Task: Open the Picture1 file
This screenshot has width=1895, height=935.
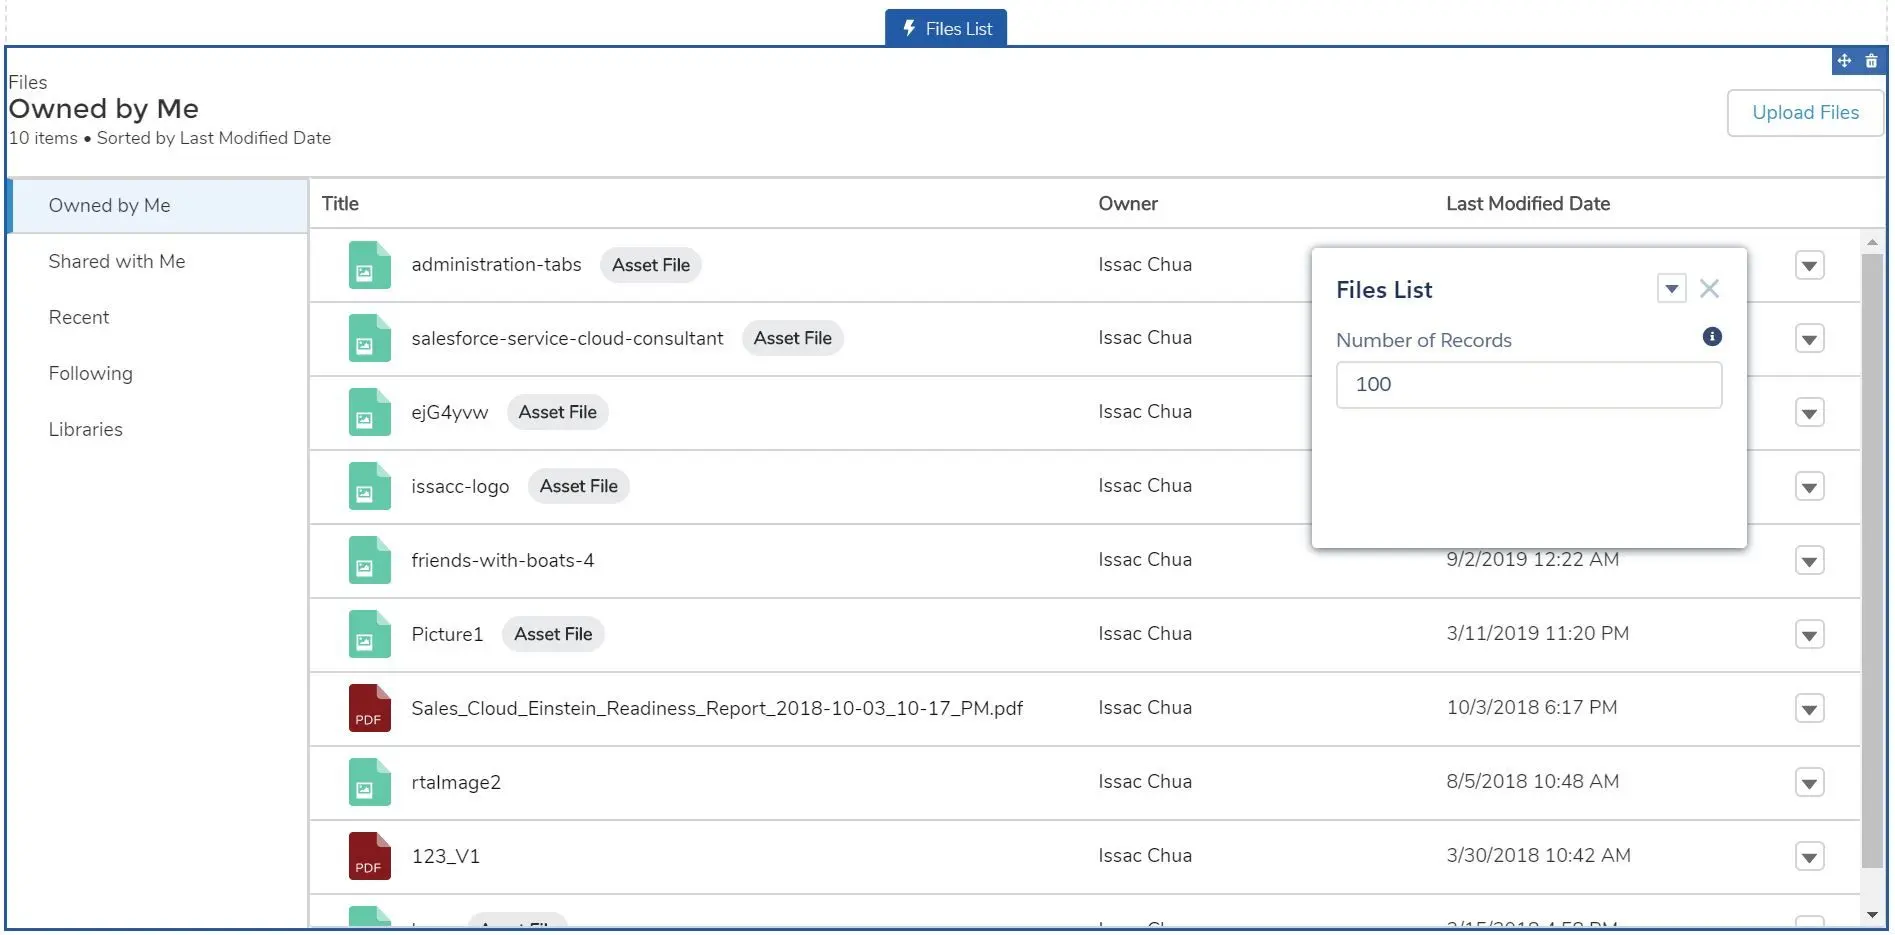Action: [447, 635]
